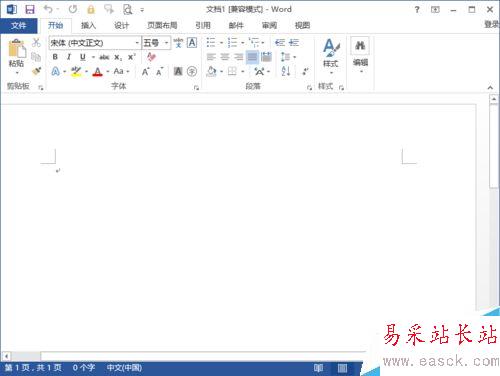The image size is (500, 376).
Task: Click the Copy icon
Action: tap(36, 57)
